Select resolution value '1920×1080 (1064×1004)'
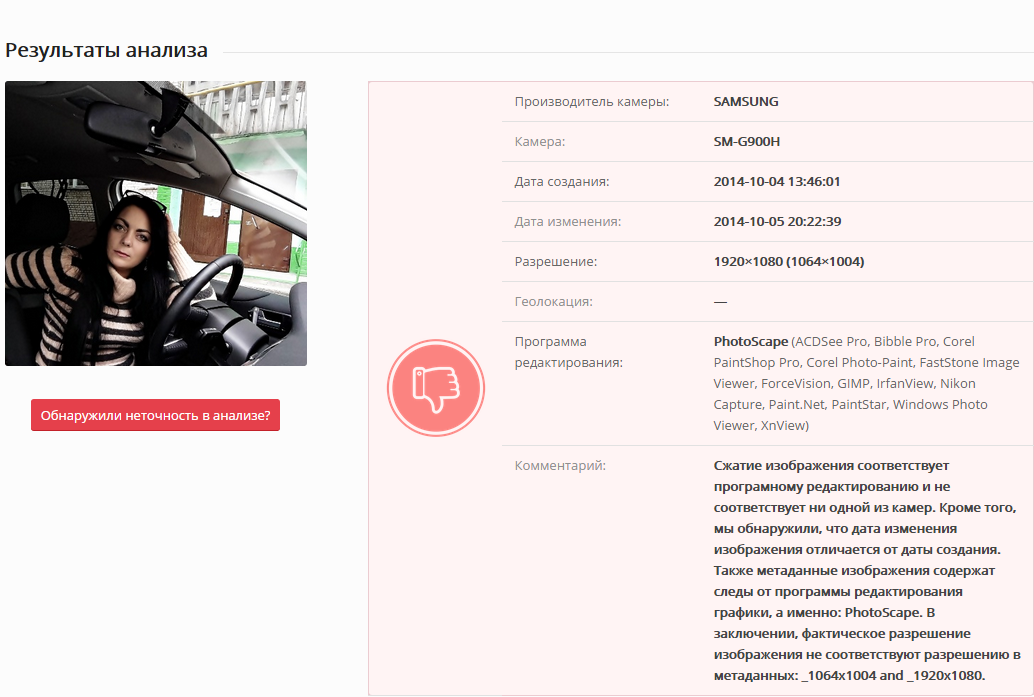 pyautogui.click(x=789, y=262)
